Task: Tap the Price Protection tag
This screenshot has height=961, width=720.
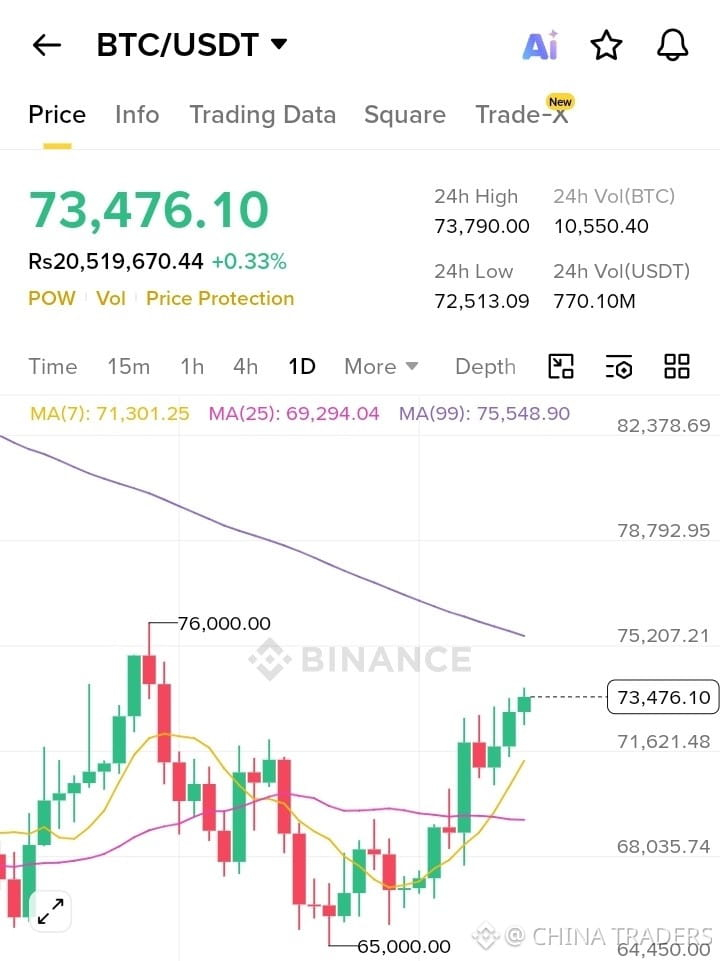Action: coord(220,298)
